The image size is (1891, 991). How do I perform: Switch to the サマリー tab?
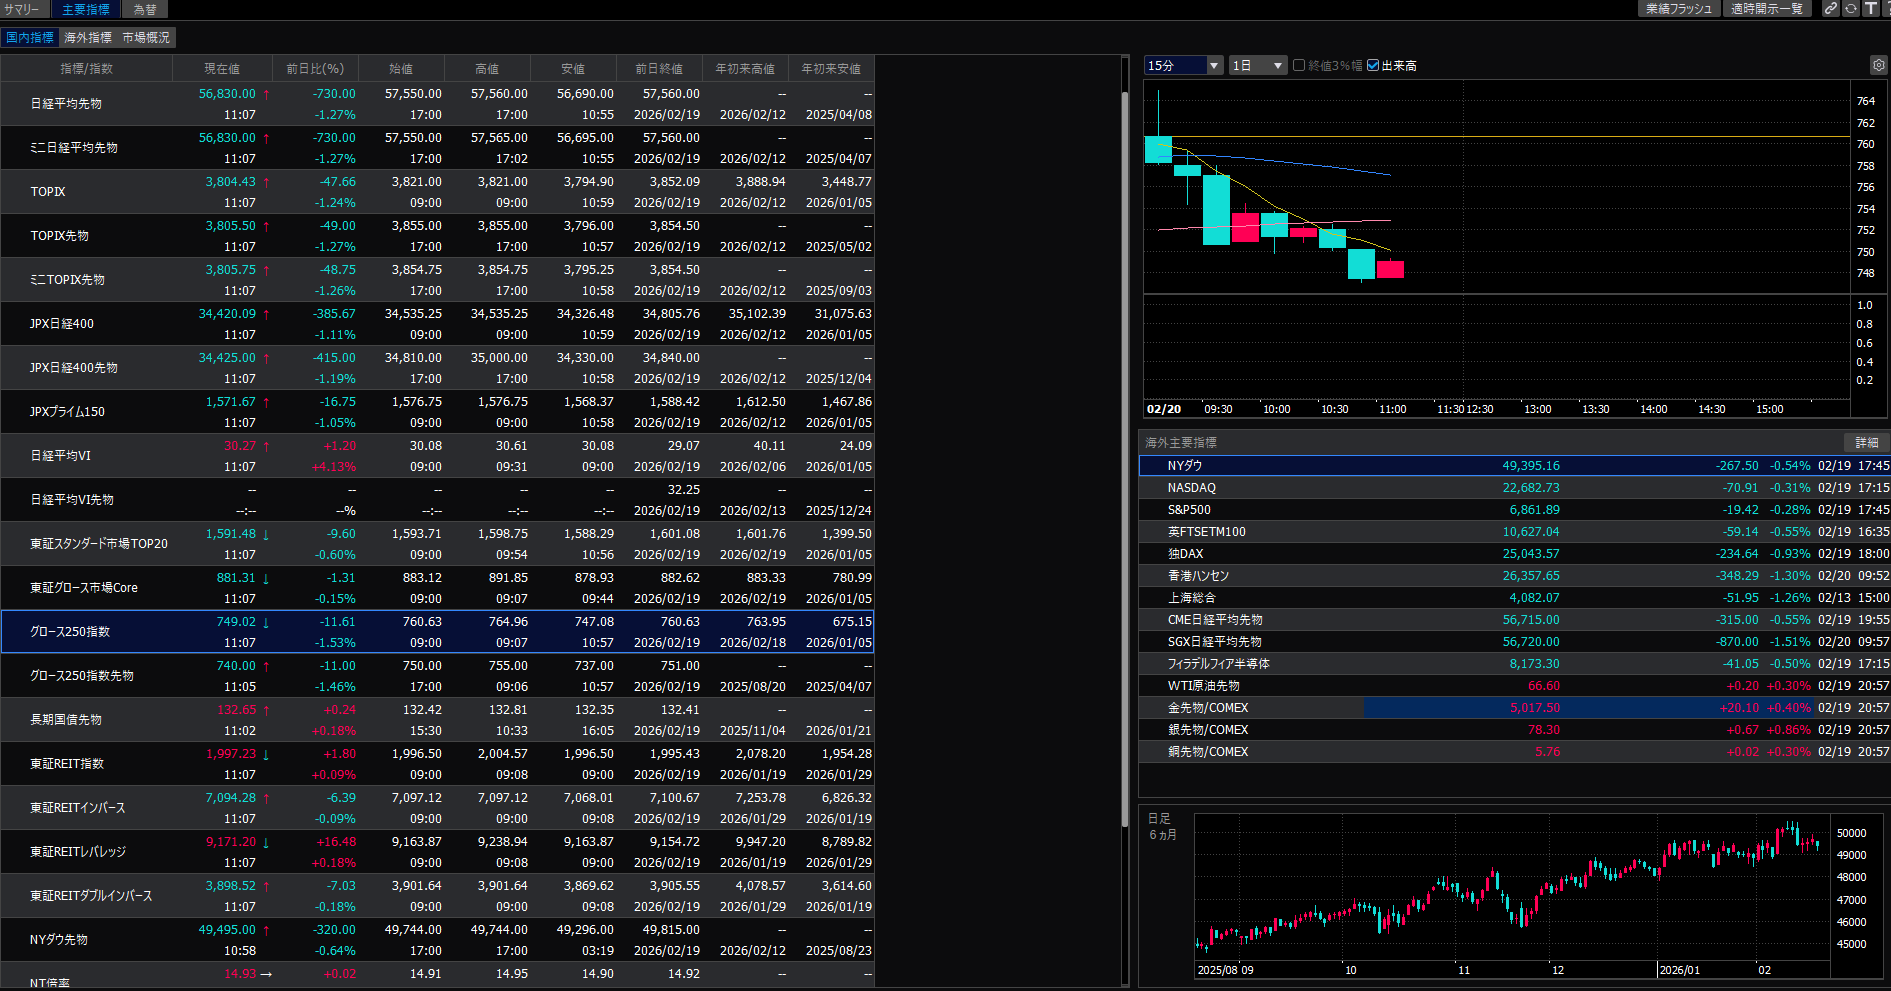pos(22,9)
